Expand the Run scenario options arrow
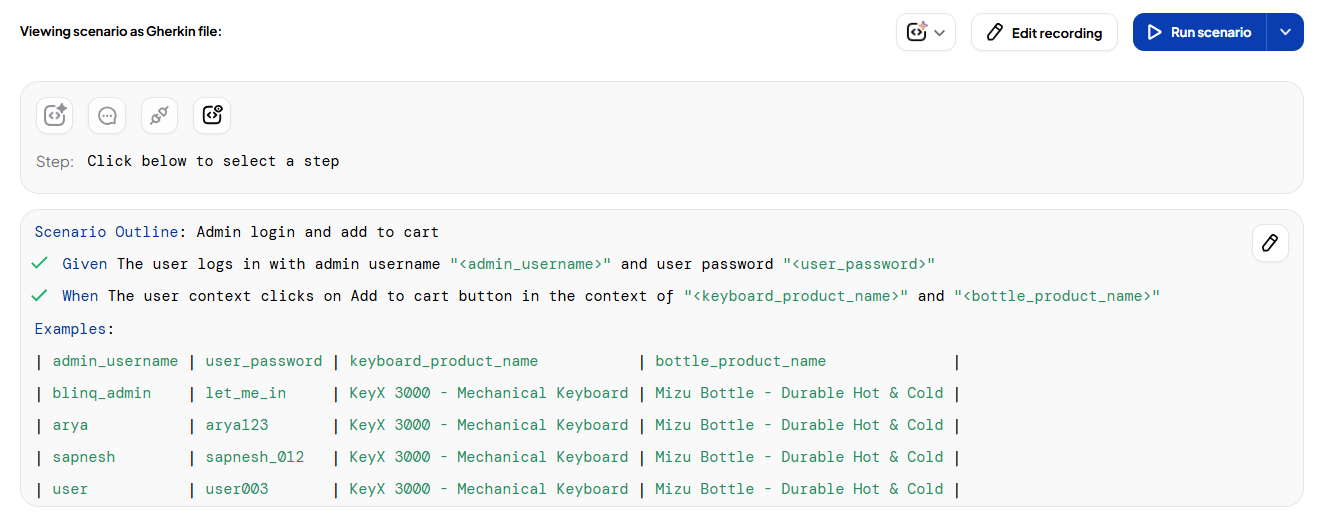 point(1285,32)
